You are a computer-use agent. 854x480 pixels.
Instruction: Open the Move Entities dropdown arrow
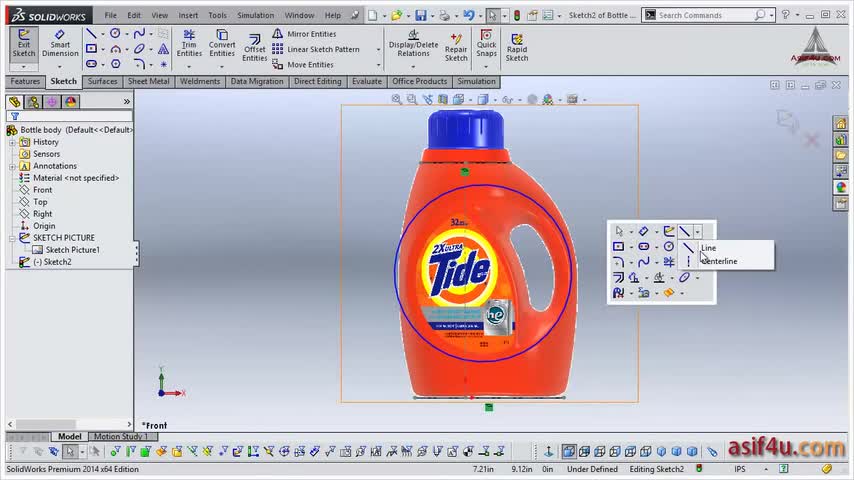coord(379,65)
